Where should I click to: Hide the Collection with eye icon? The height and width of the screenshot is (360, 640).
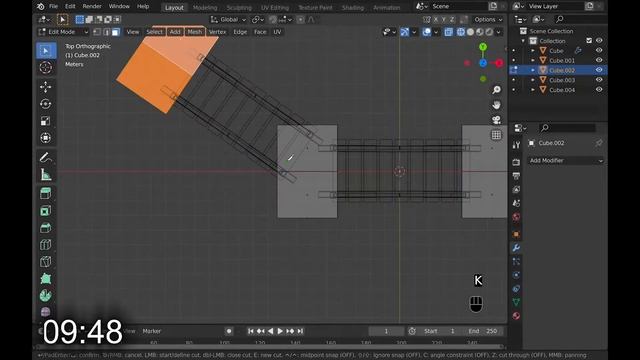point(599,40)
